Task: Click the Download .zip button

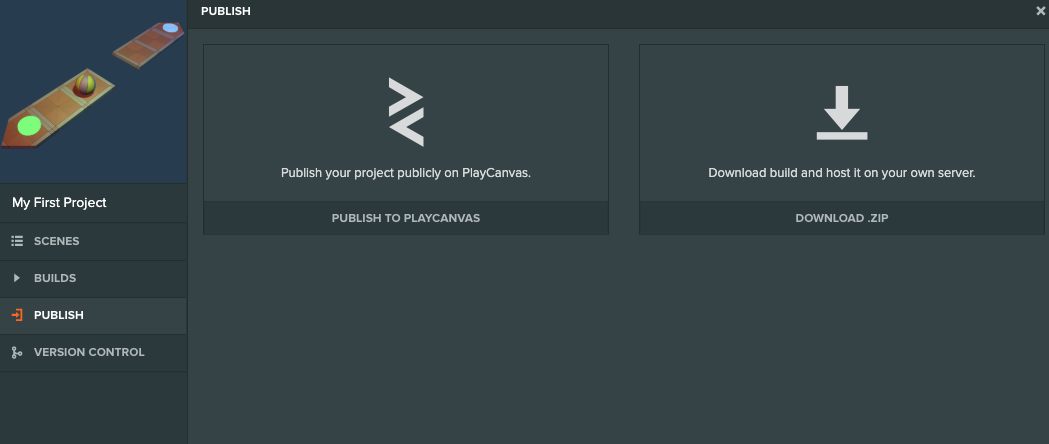Action: (x=842, y=218)
